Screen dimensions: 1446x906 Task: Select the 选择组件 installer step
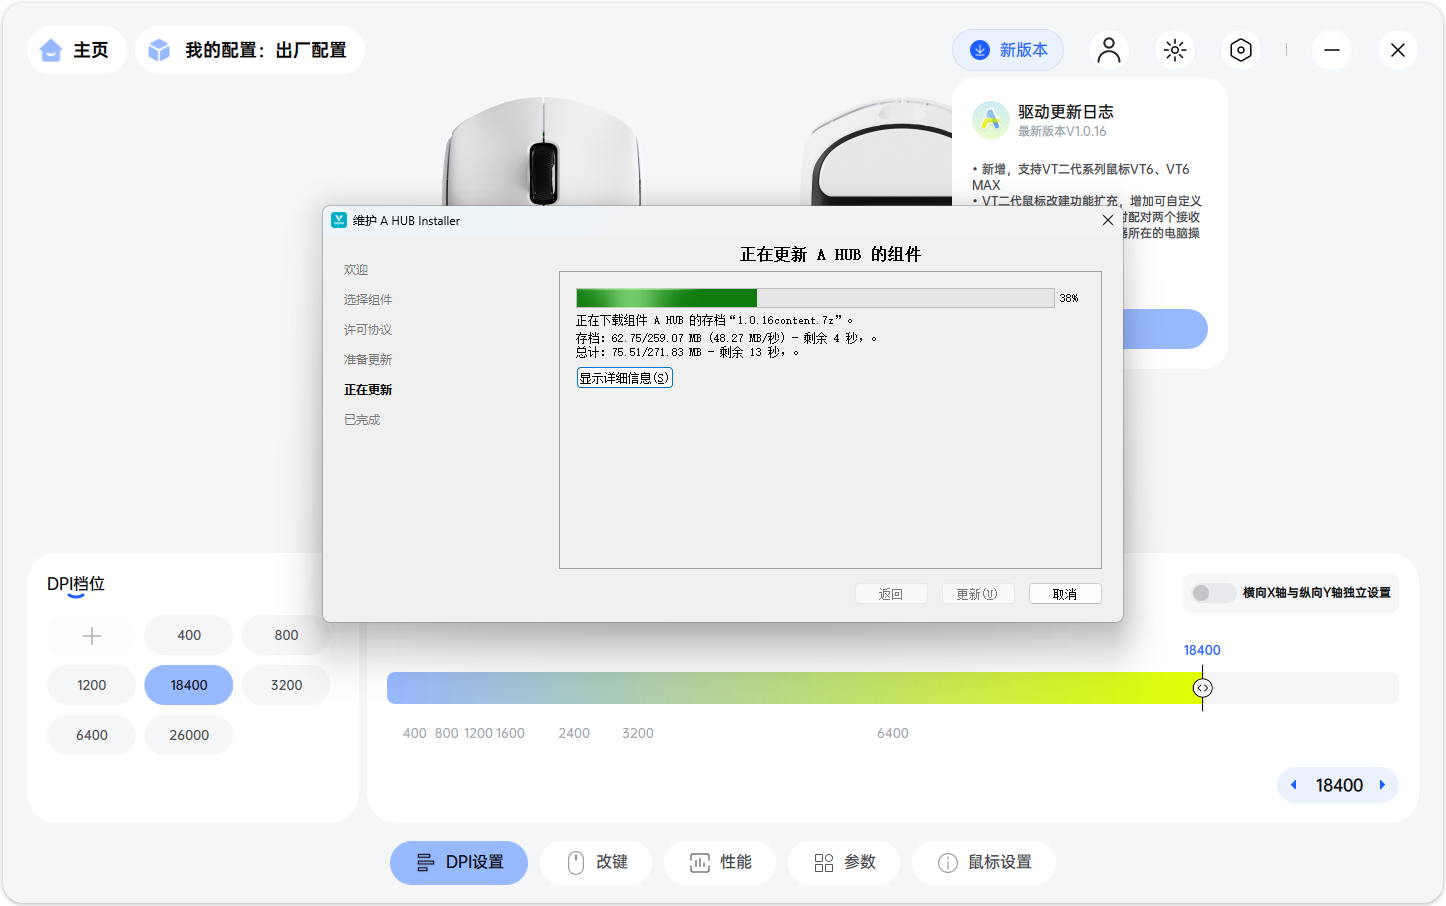point(370,299)
